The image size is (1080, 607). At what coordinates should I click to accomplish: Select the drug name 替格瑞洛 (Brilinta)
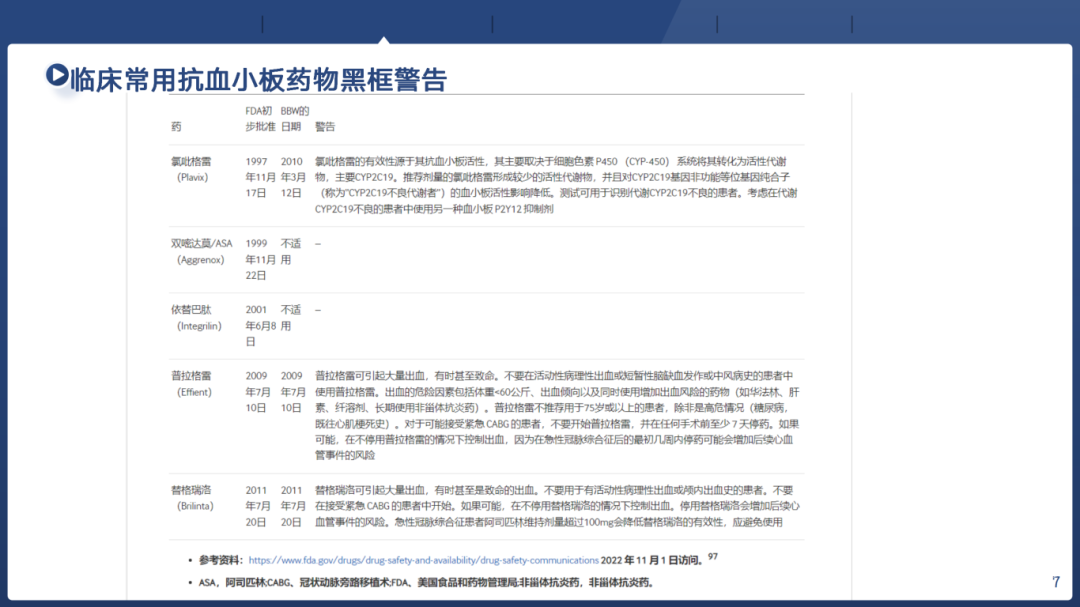click(192, 498)
